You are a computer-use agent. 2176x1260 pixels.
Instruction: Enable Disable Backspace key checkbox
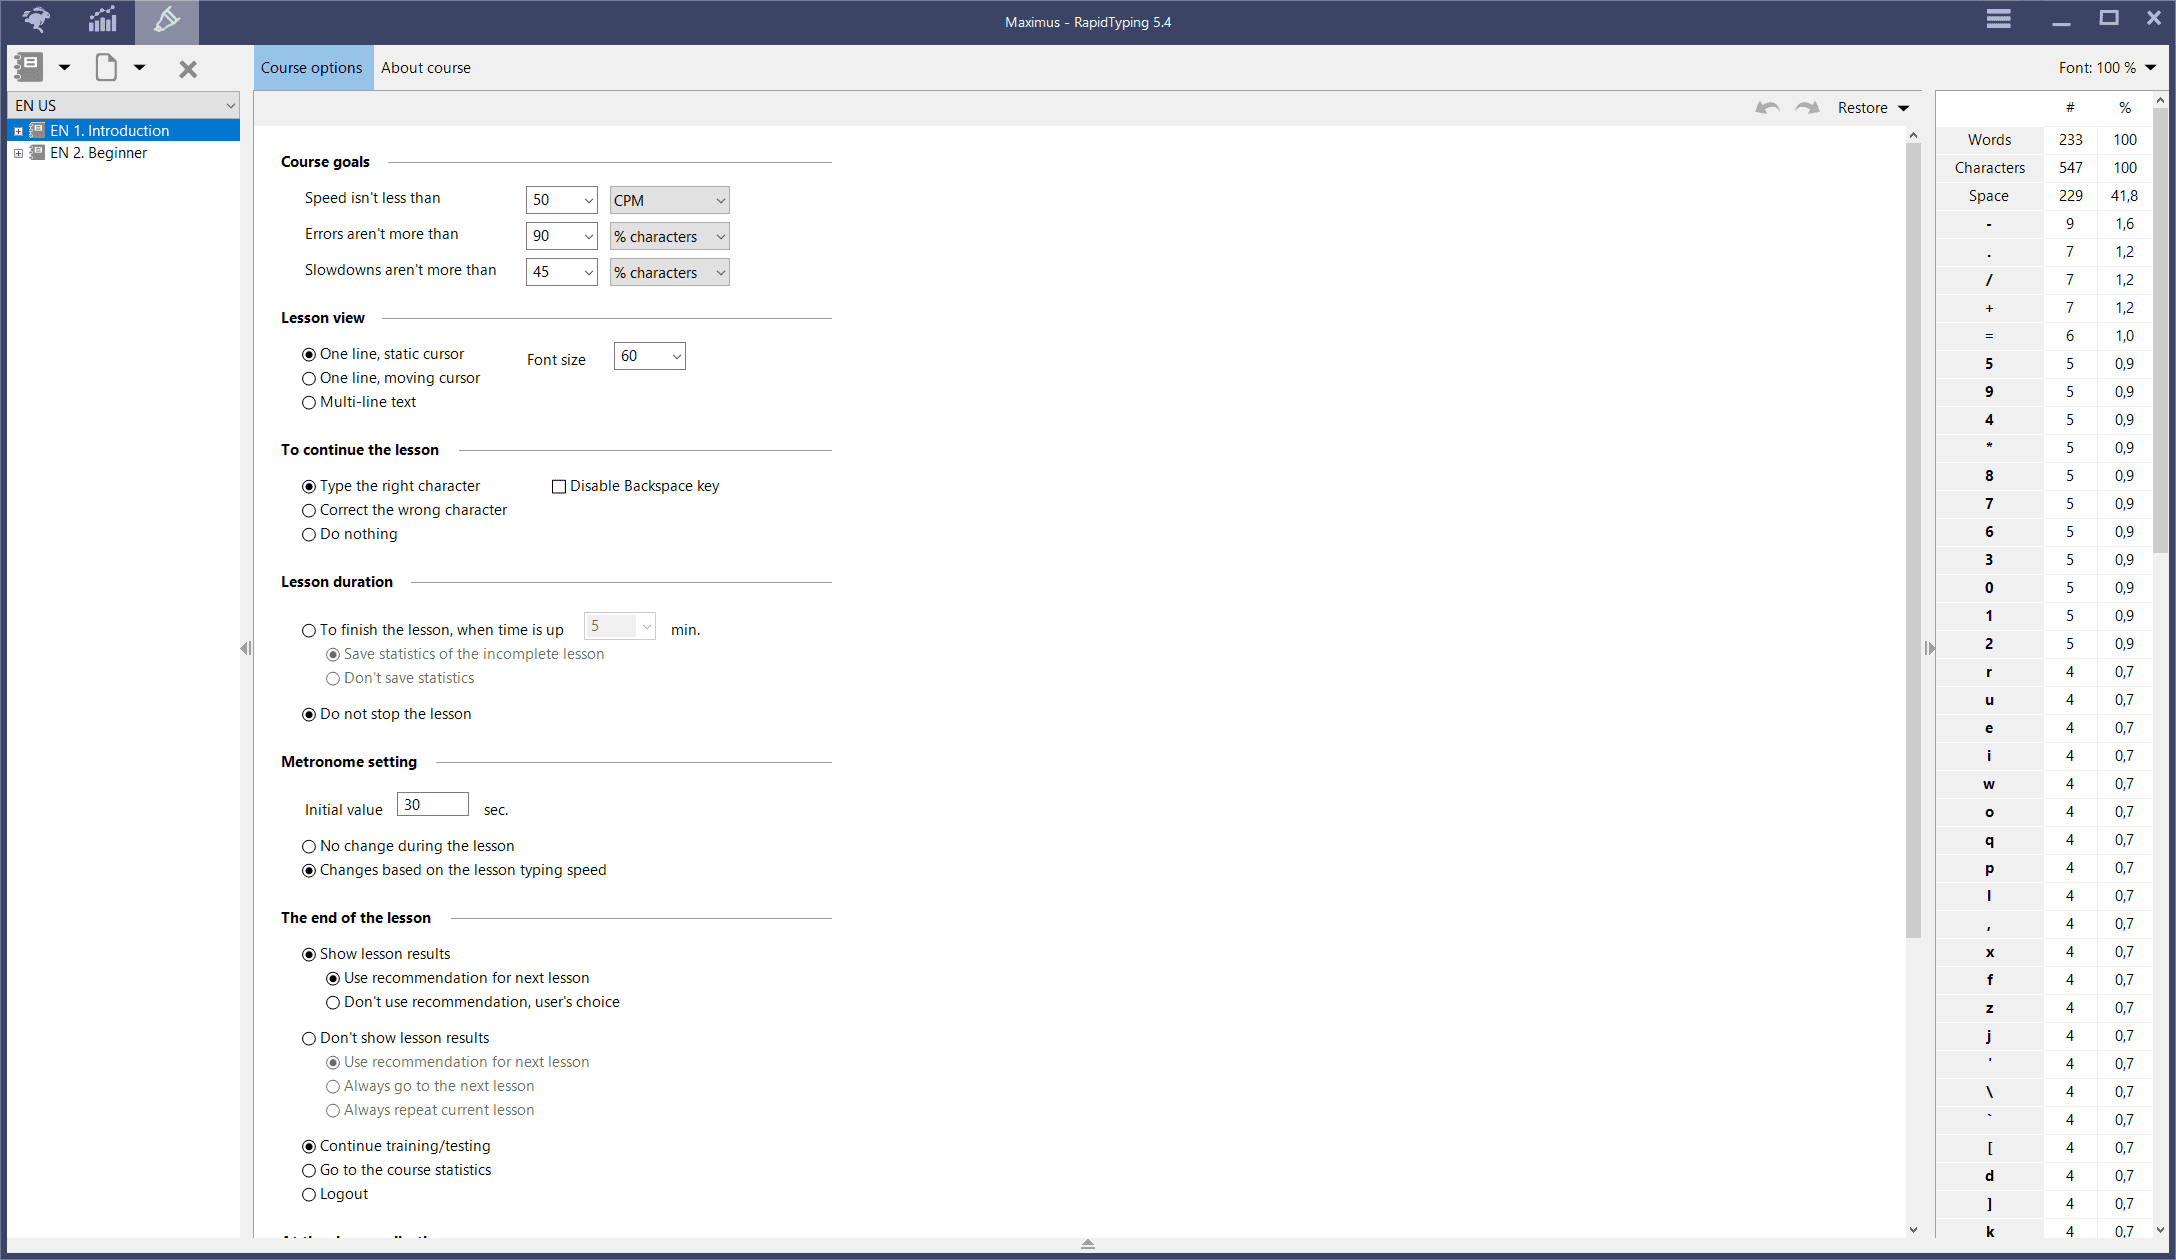(559, 486)
